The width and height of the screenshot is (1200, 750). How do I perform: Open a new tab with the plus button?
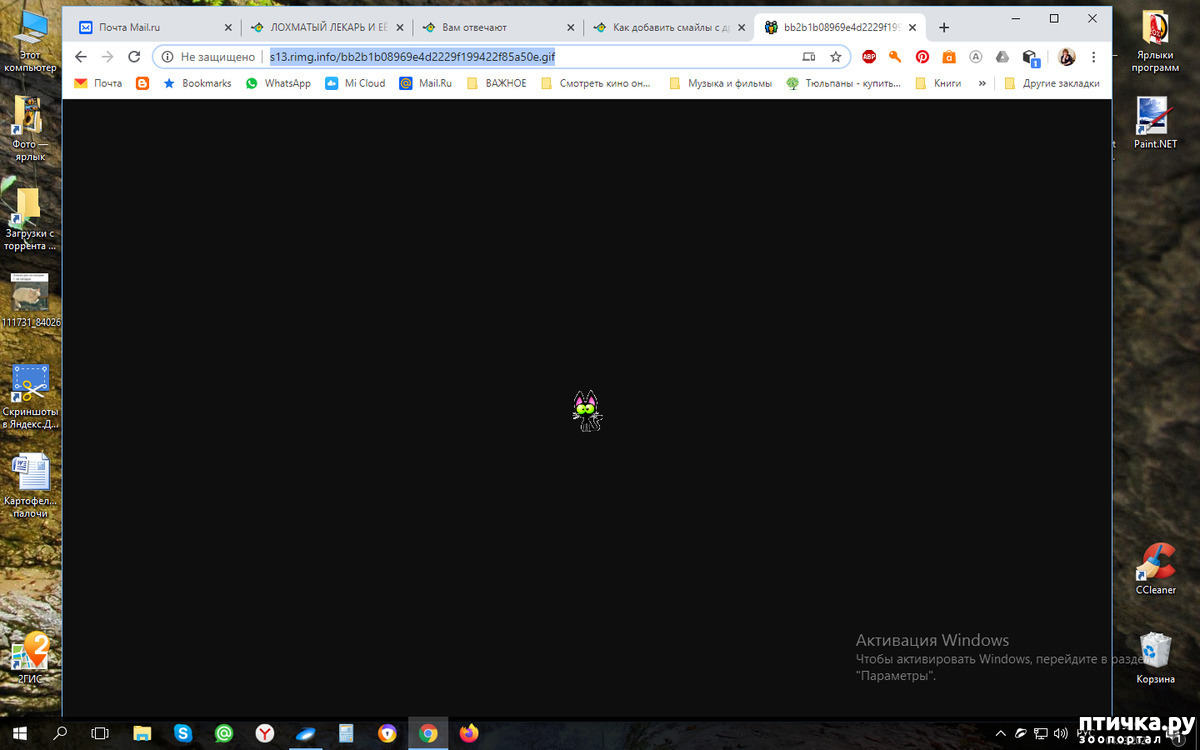[x=944, y=27]
